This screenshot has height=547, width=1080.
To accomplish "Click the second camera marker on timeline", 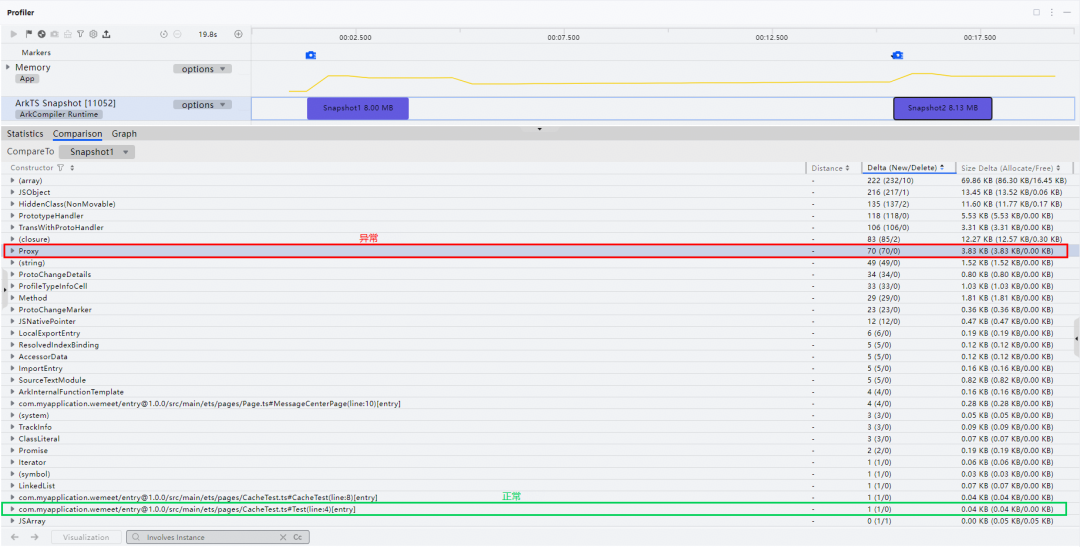I will pyautogui.click(x=897, y=54).
